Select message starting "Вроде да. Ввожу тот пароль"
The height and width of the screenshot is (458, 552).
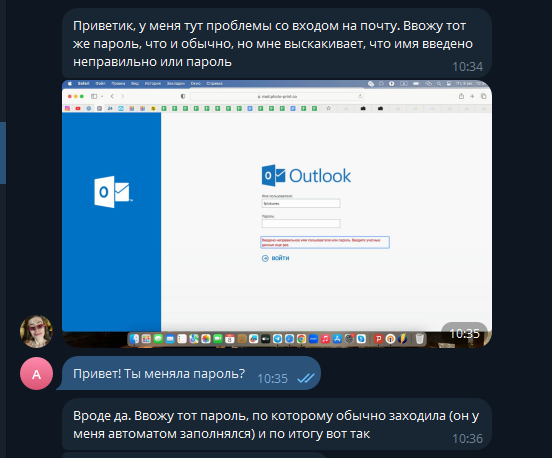pyautogui.click(x=276, y=425)
